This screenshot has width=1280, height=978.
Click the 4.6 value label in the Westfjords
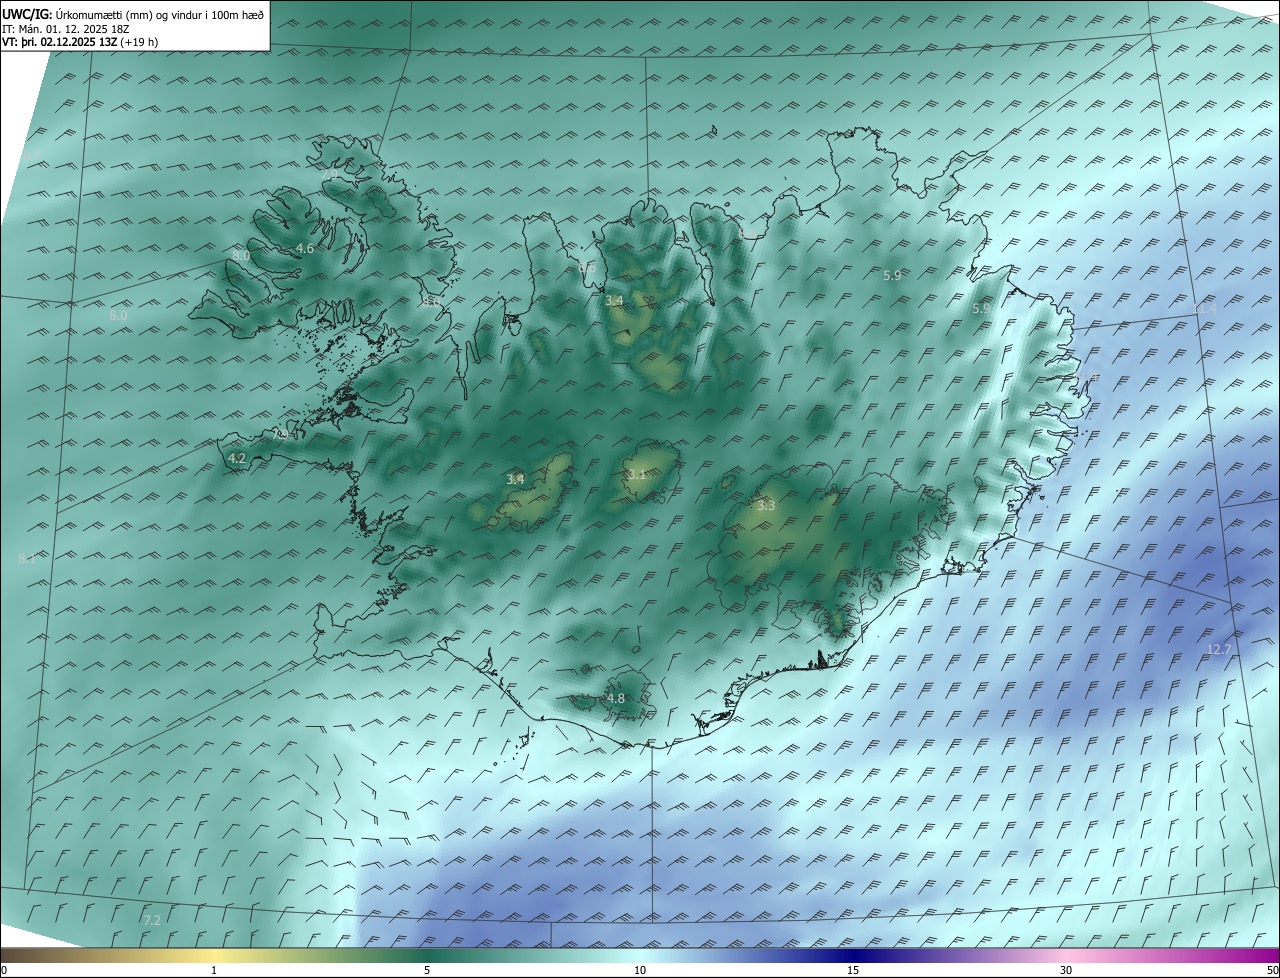point(305,248)
